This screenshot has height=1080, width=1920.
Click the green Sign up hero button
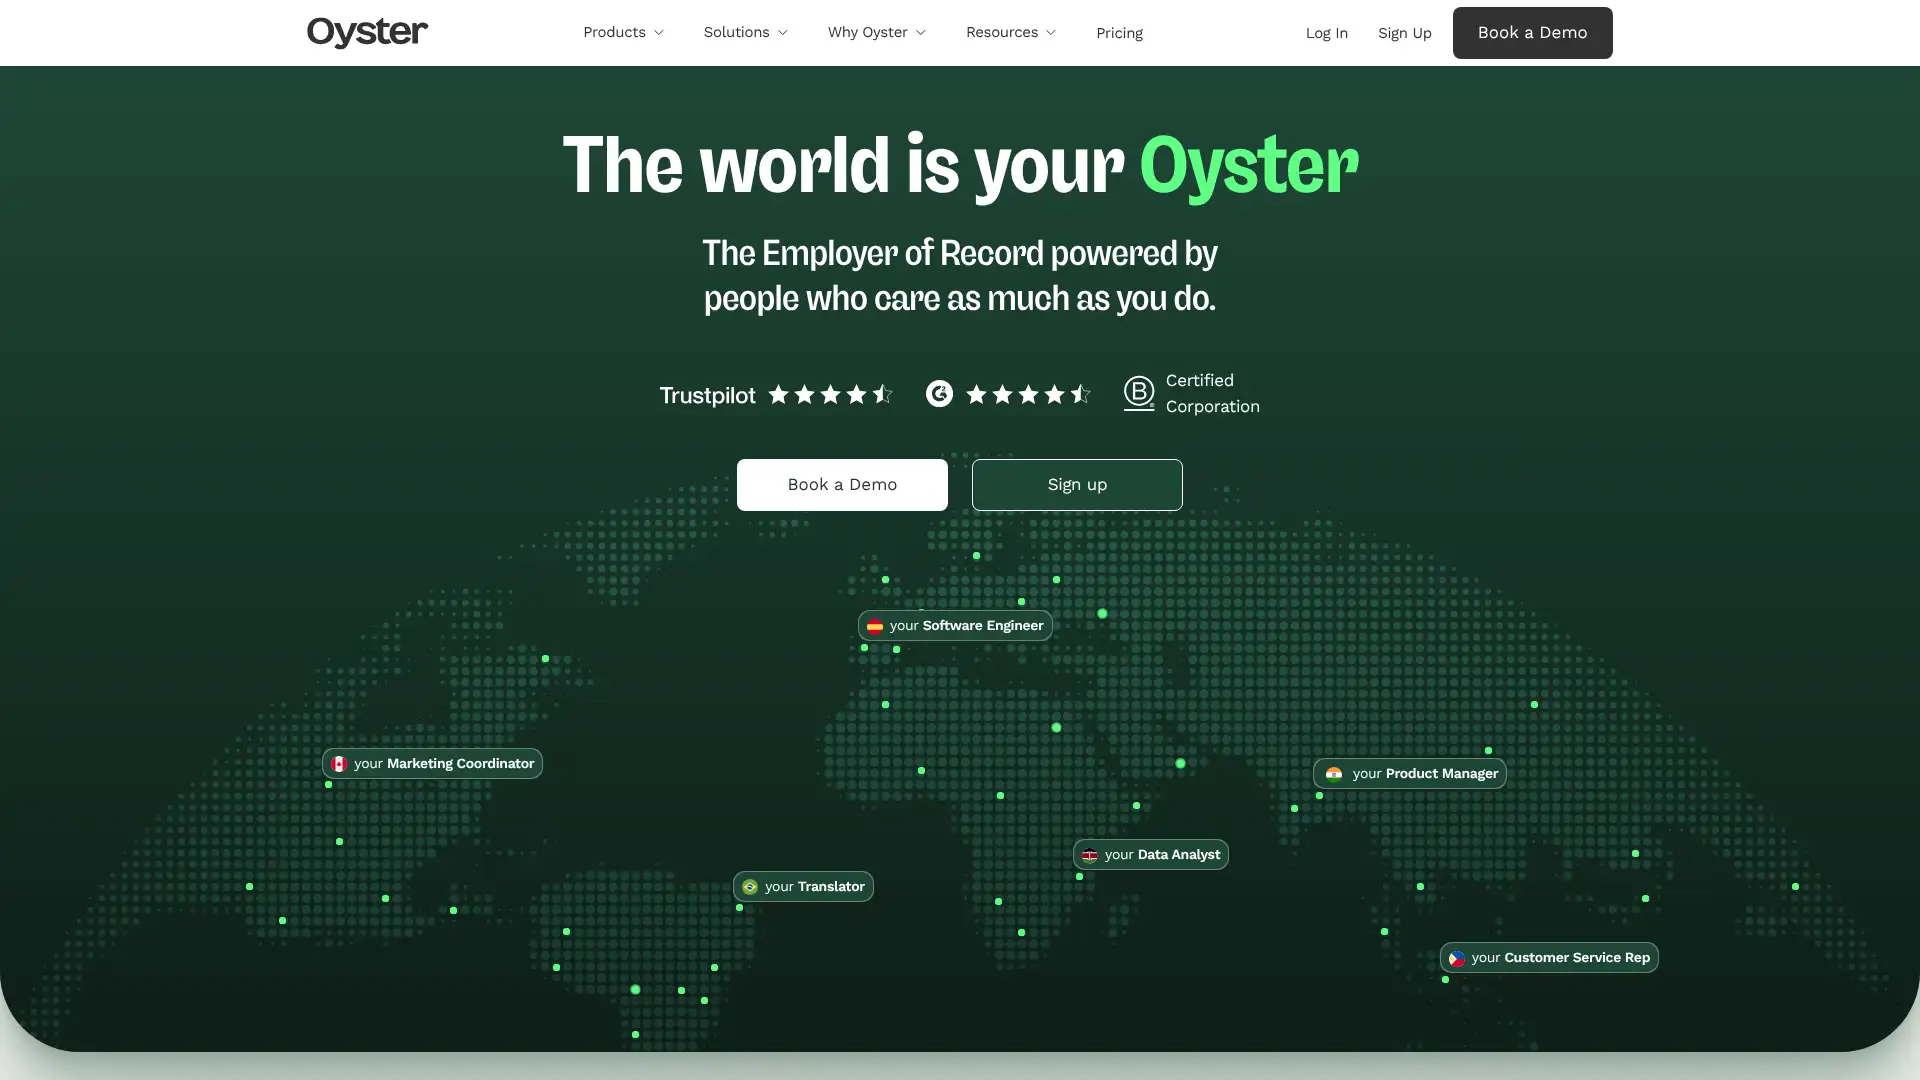pos(1077,485)
